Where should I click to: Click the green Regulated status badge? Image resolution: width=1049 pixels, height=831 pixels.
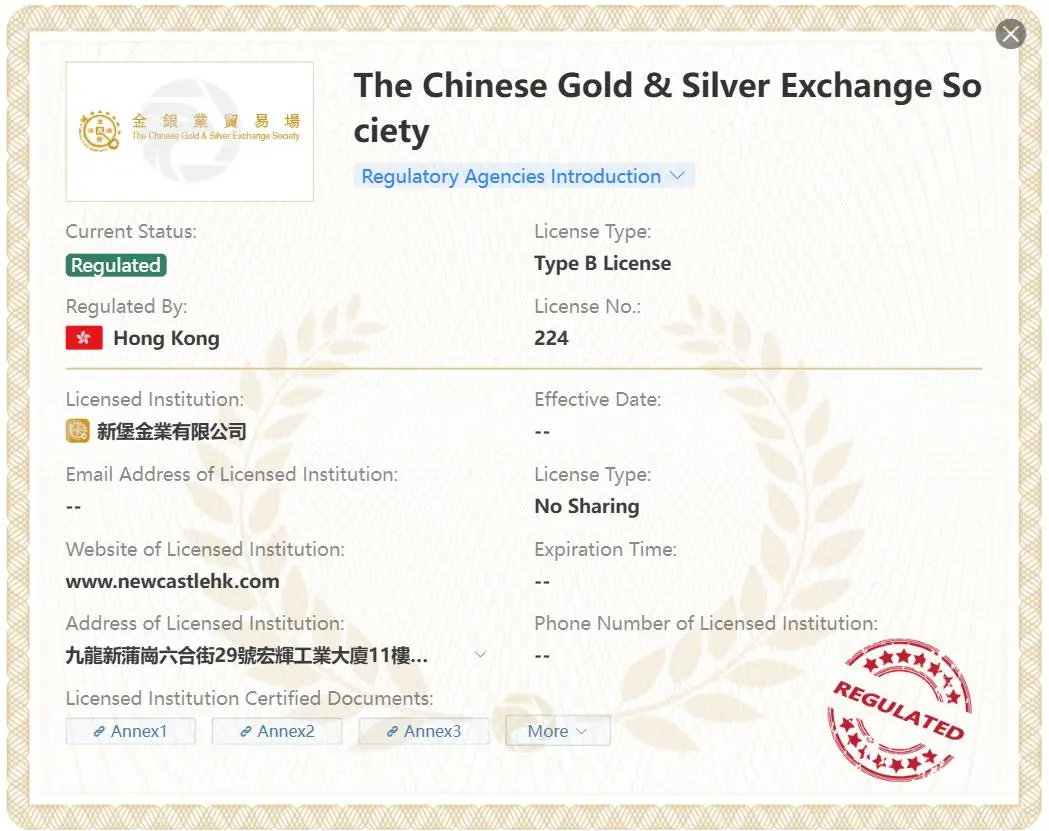tap(116, 265)
